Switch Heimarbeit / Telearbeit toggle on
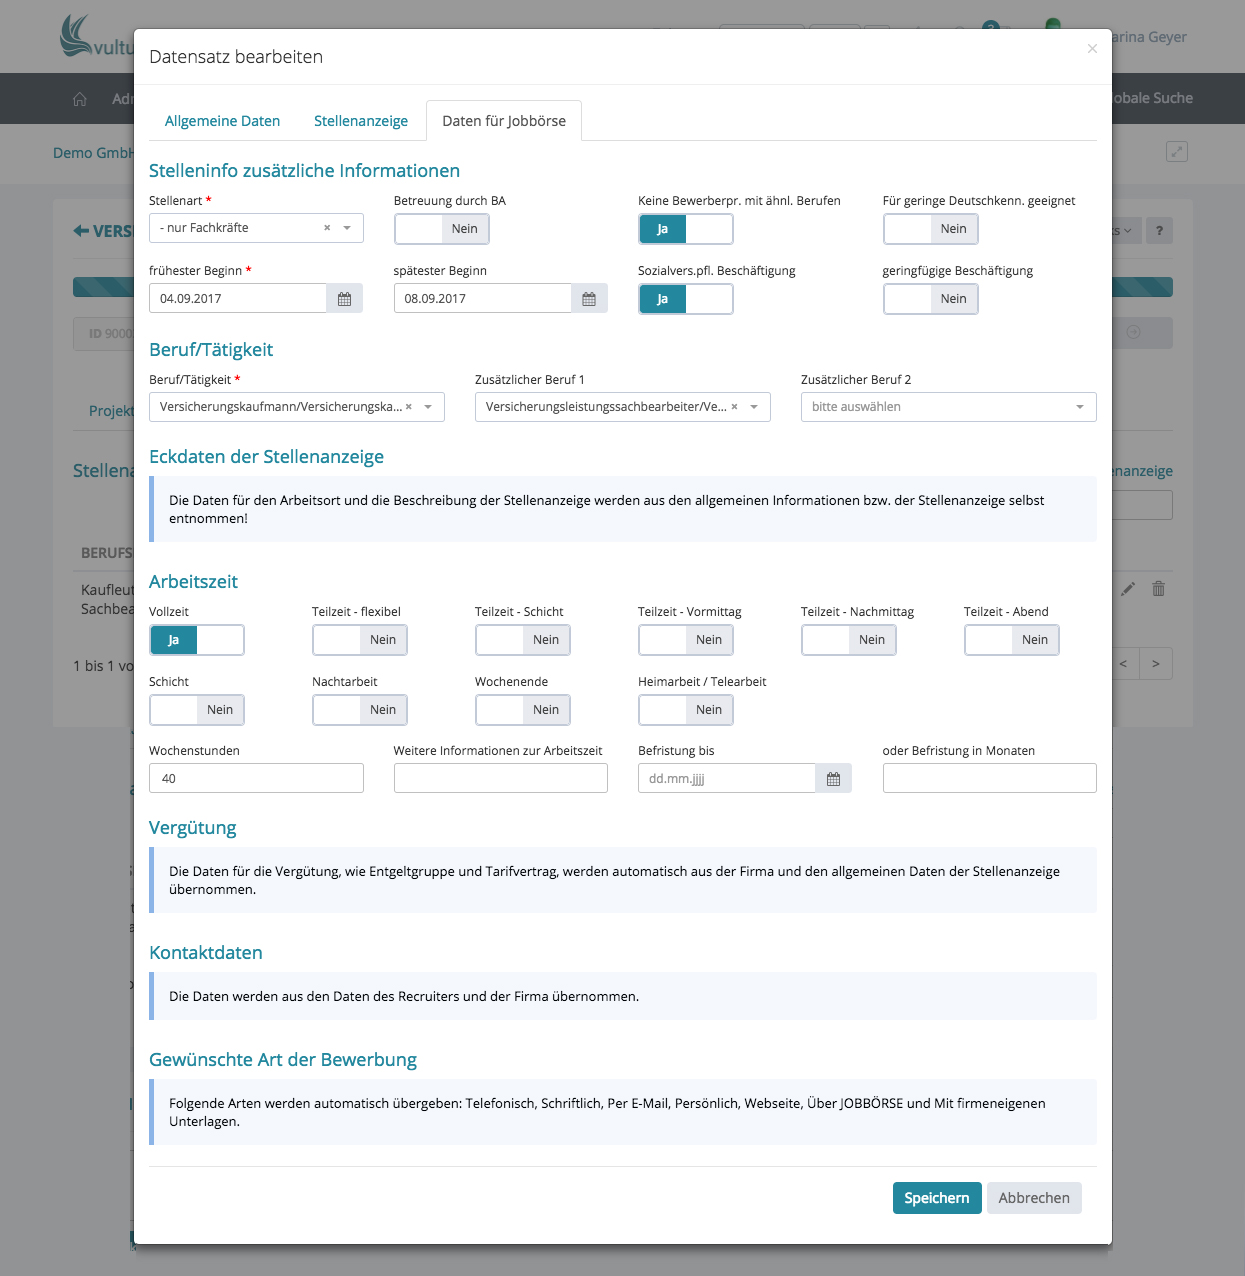Screen dimensions: 1245x1276 [686, 710]
